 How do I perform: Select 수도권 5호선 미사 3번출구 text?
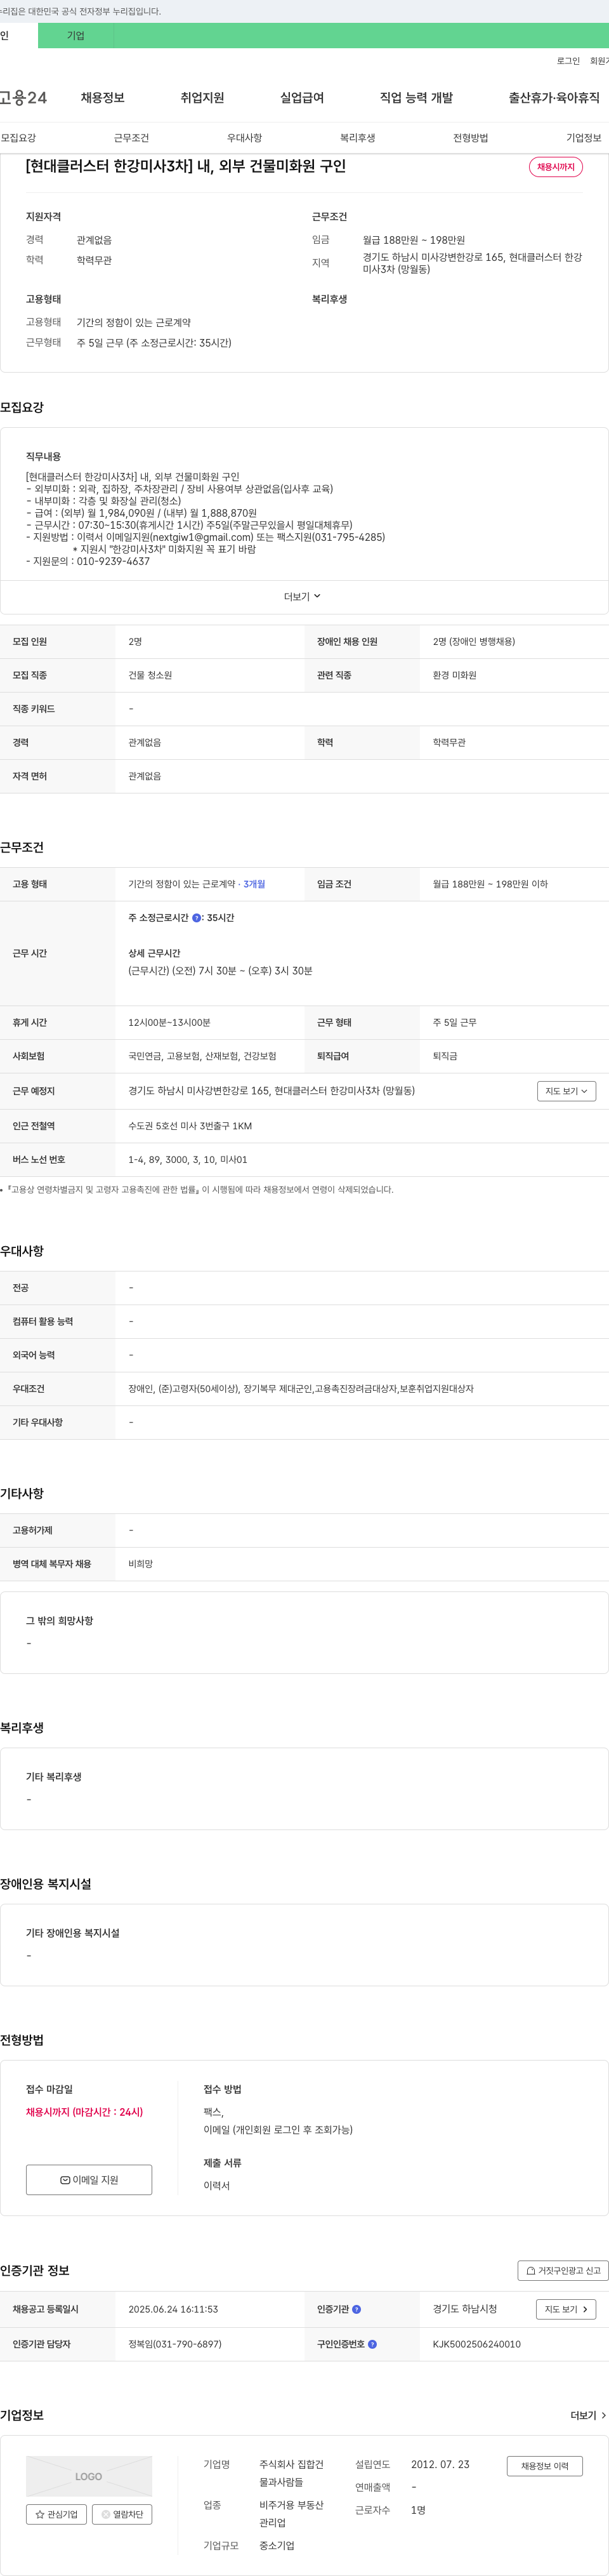coord(190,1126)
